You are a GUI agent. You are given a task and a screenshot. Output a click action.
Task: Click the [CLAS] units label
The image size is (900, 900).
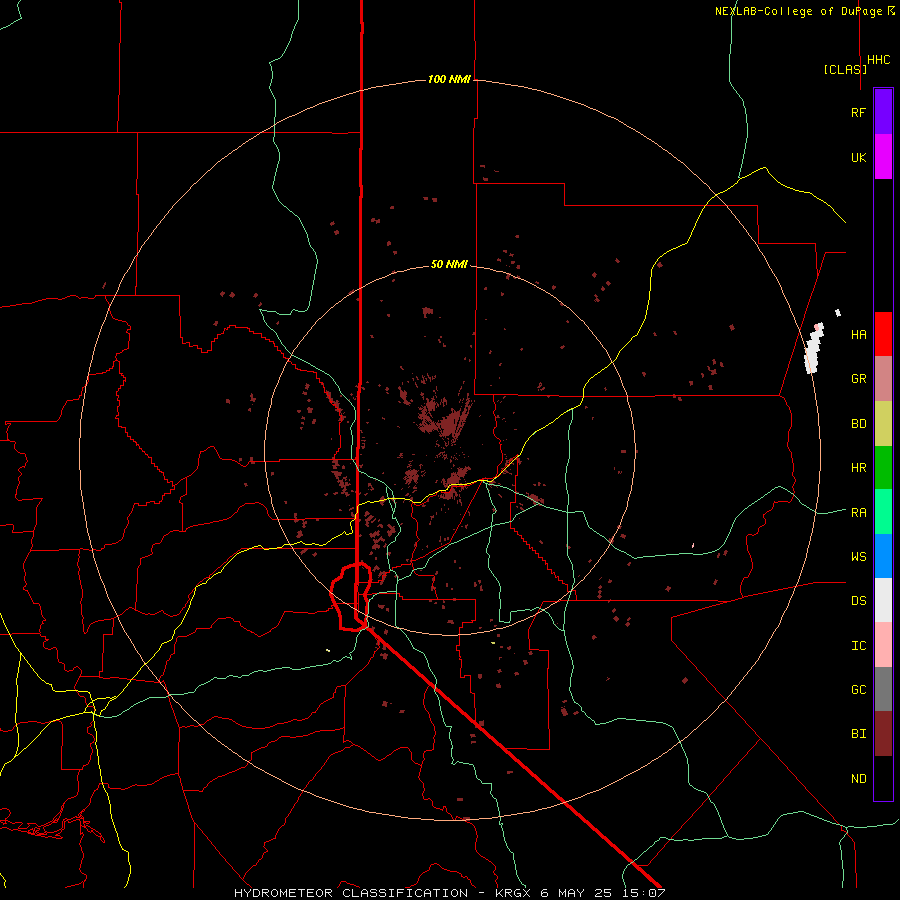(x=845, y=69)
